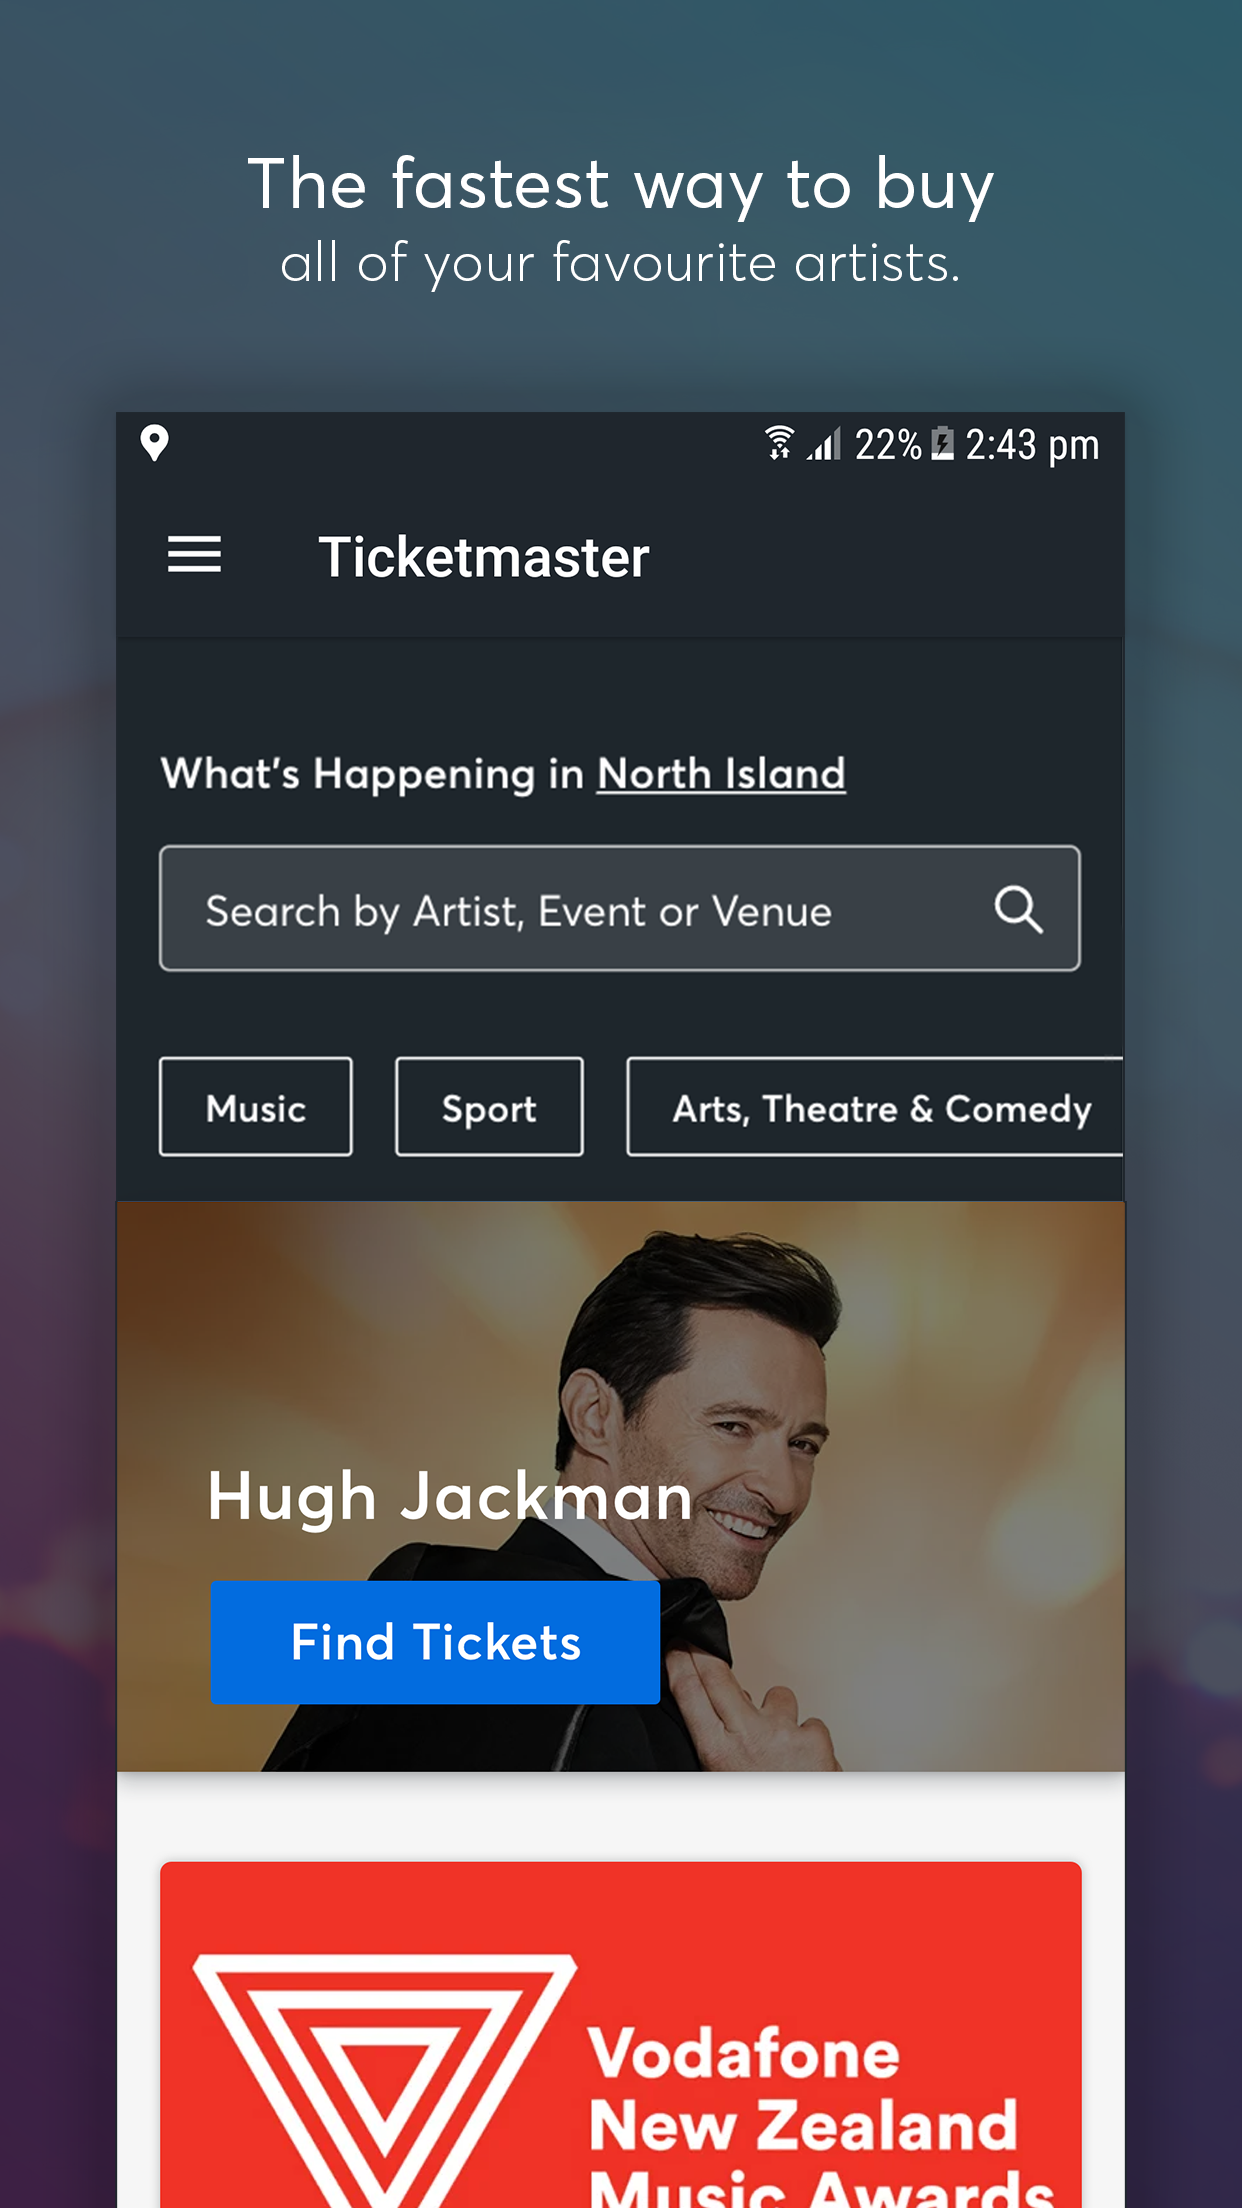Tap the Wi-Fi status icon
This screenshot has width=1242, height=2208.
click(x=779, y=443)
